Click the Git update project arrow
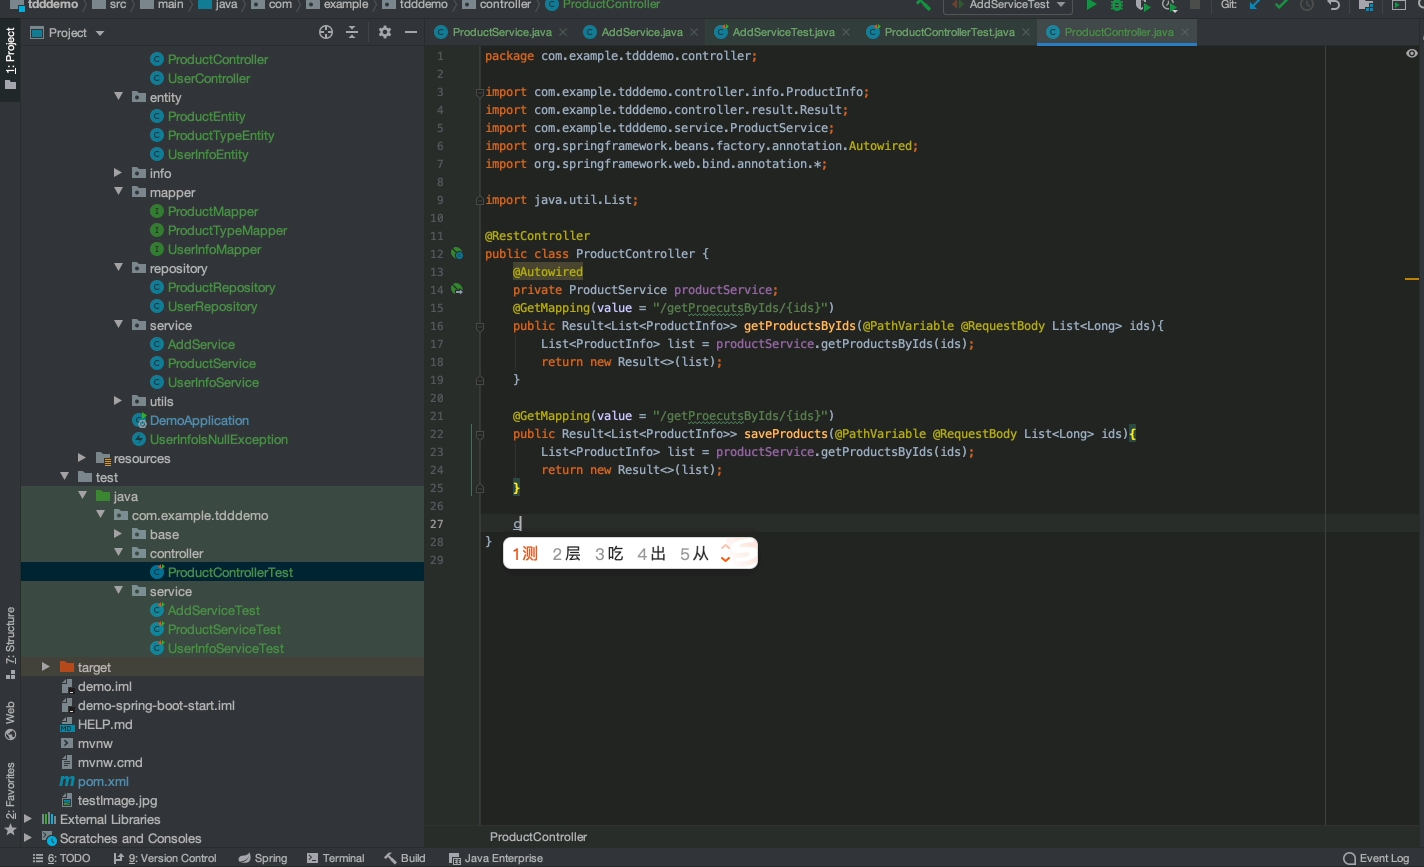 coord(1255,5)
